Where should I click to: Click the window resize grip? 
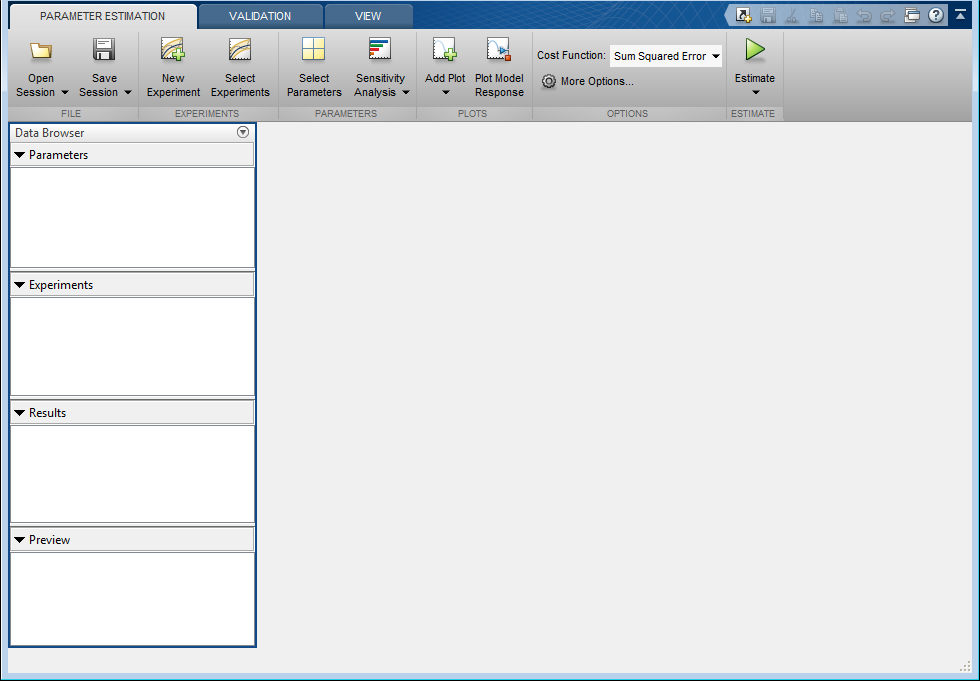coord(966,666)
